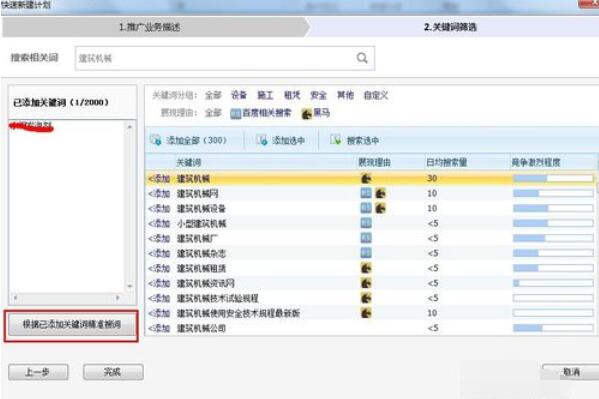The image size is (599, 399).
Task: Select step 2.关键词筛选
Action: [x=450, y=27]
